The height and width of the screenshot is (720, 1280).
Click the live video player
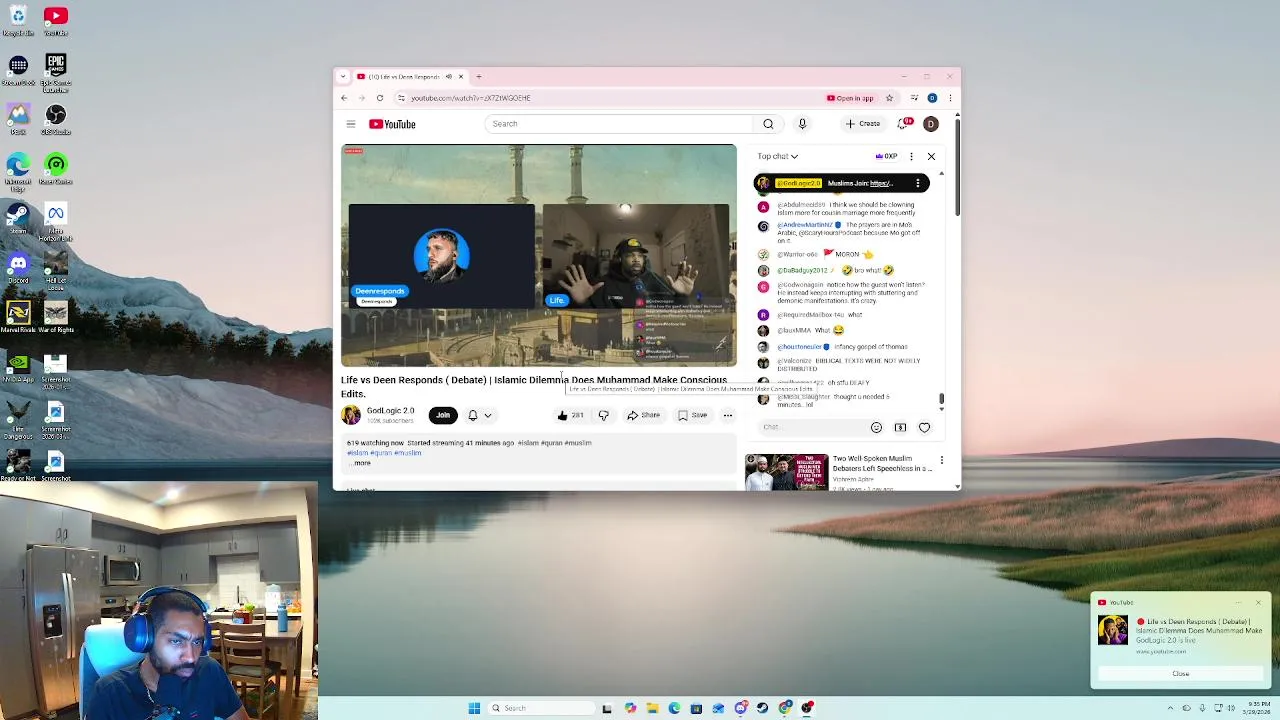click(x=539, y=256)
